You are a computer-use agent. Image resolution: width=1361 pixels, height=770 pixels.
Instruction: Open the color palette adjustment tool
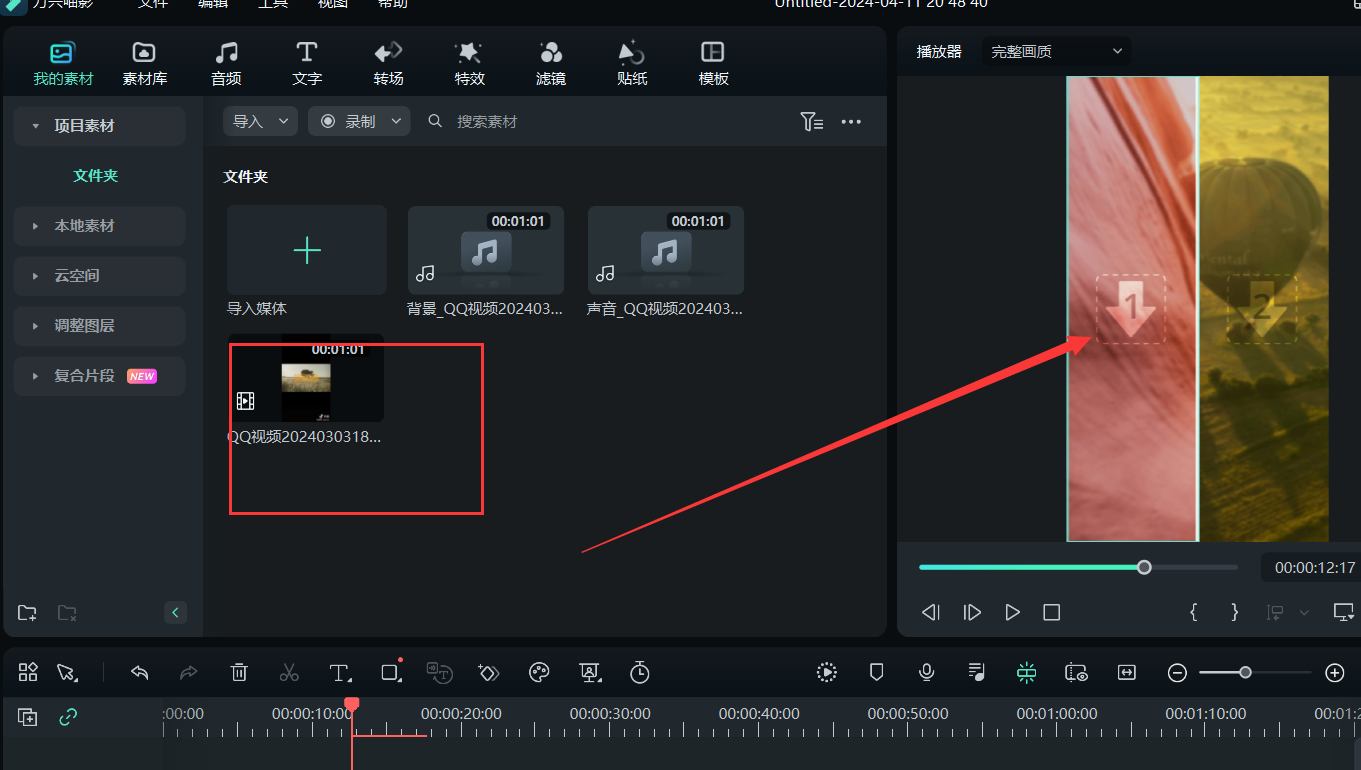click(x=539, y=672)
